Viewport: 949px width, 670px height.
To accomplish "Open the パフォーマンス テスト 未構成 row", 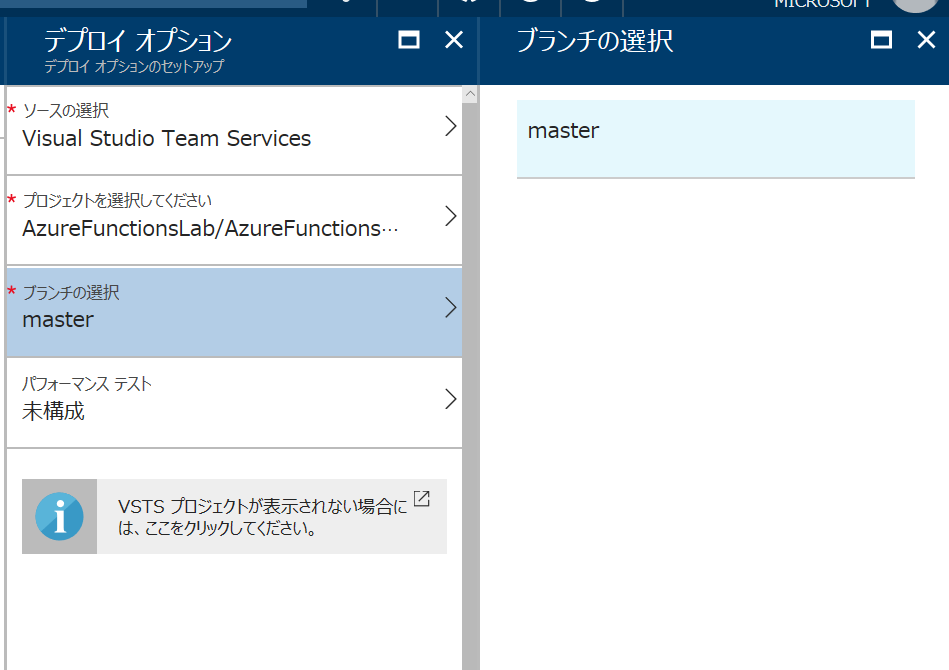I will click(234, 403).
